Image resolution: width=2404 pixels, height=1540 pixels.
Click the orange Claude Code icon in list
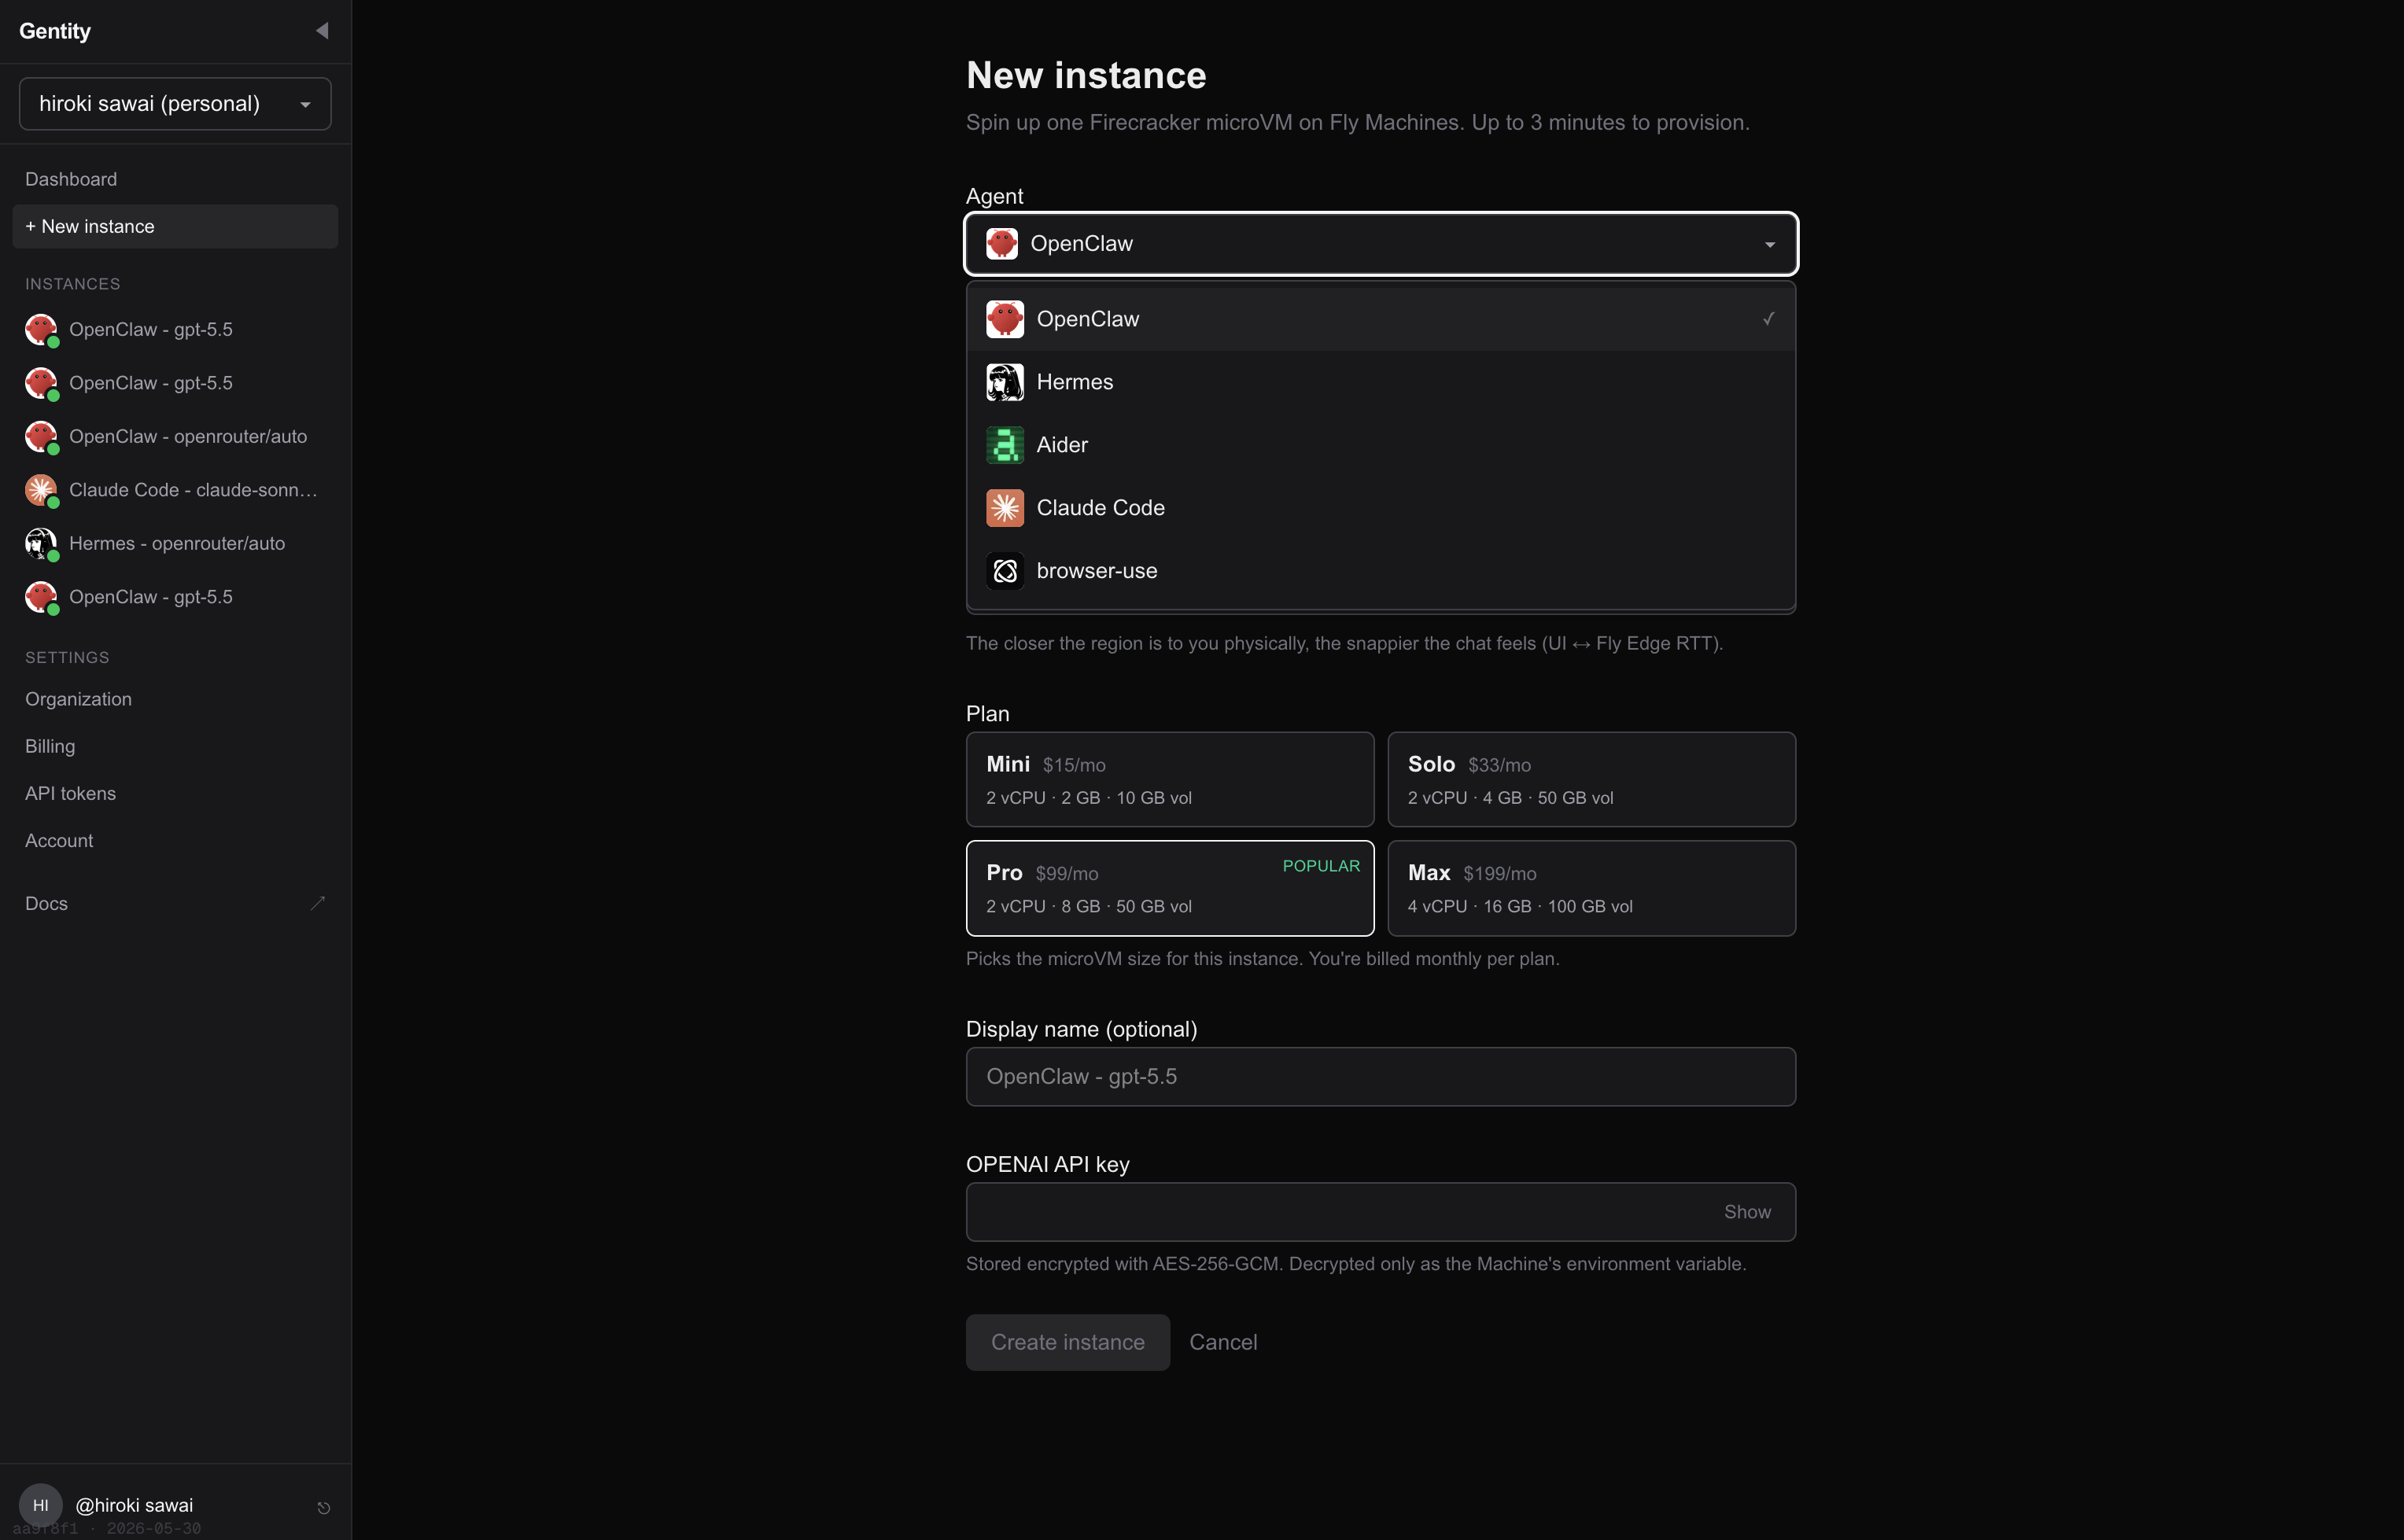1005,508
